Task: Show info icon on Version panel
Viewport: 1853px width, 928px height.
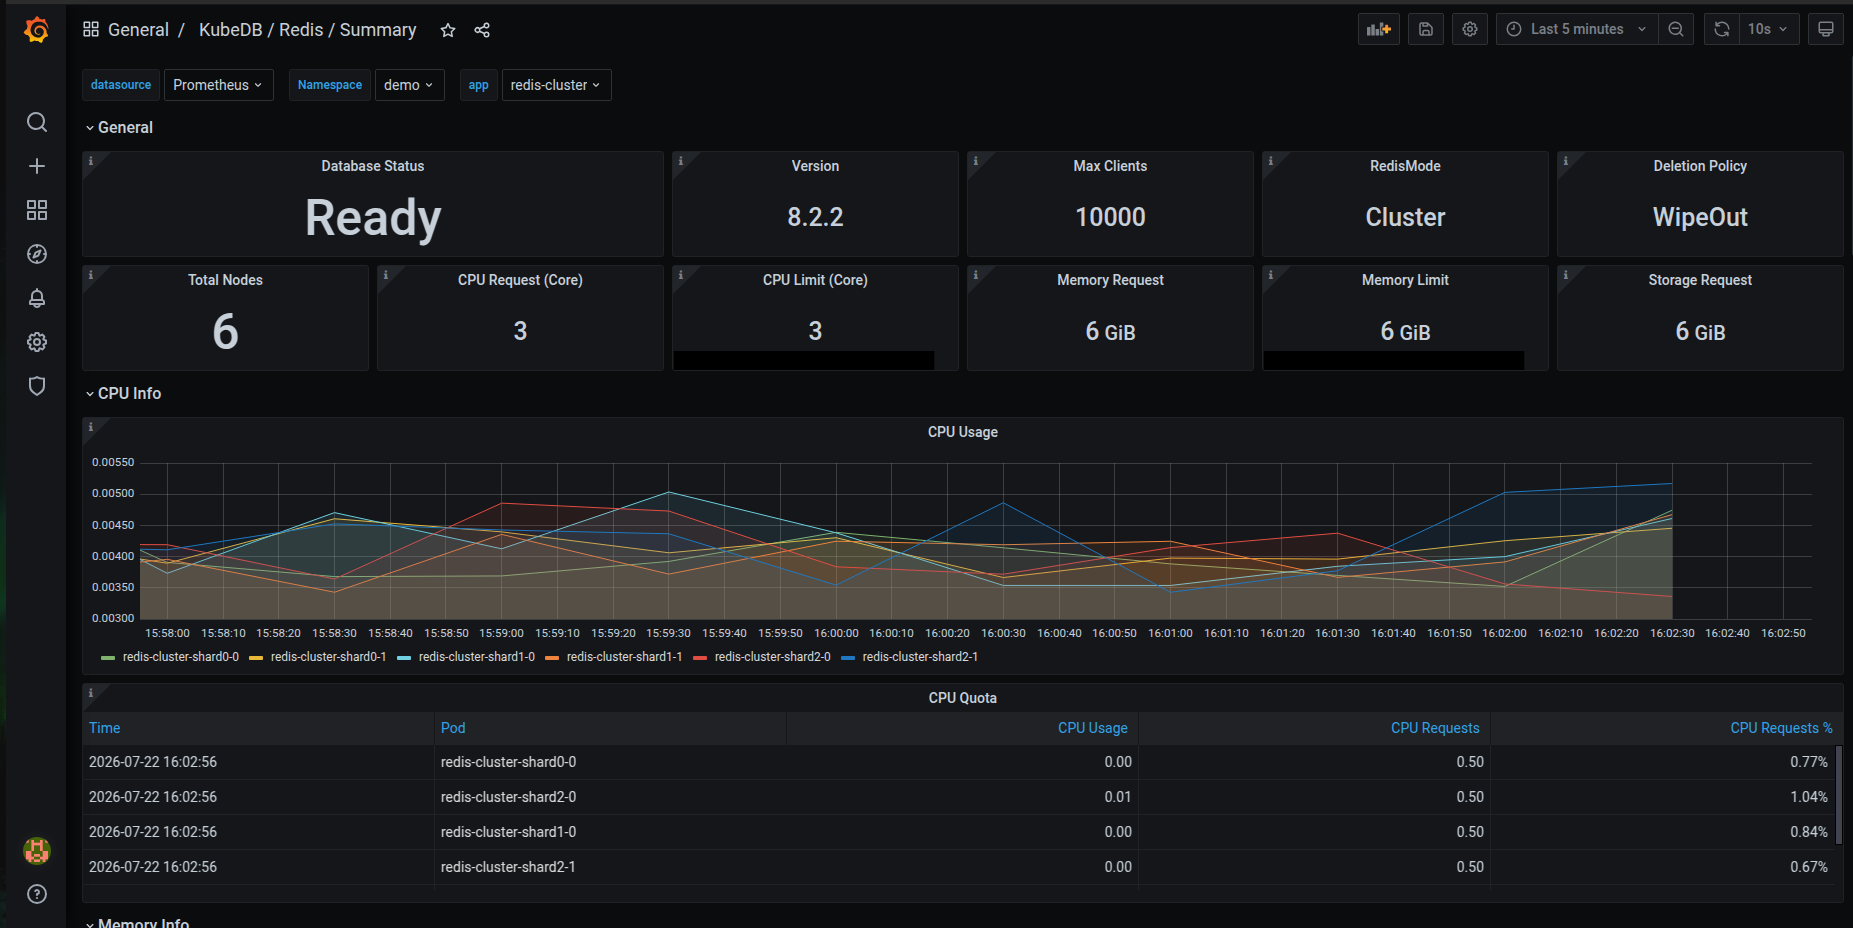Action: pyautogui.click(x=680, y=161)
